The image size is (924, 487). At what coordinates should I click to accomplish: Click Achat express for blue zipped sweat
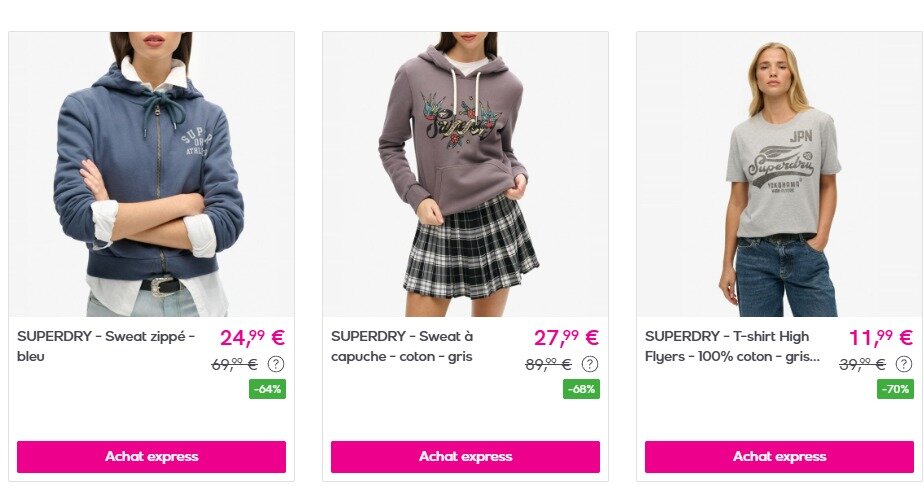pos(151,457)
